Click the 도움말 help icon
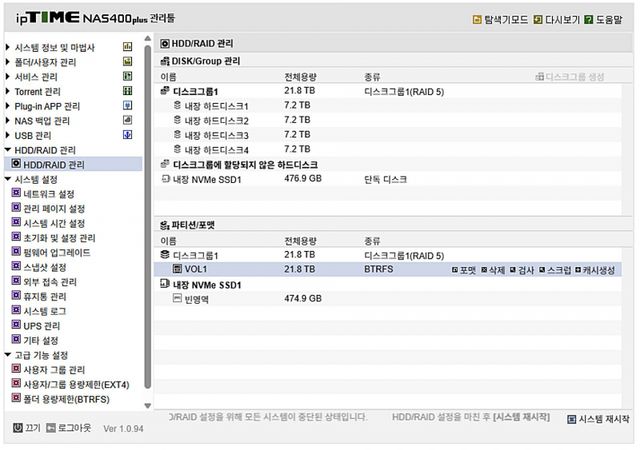 [589, 19]
